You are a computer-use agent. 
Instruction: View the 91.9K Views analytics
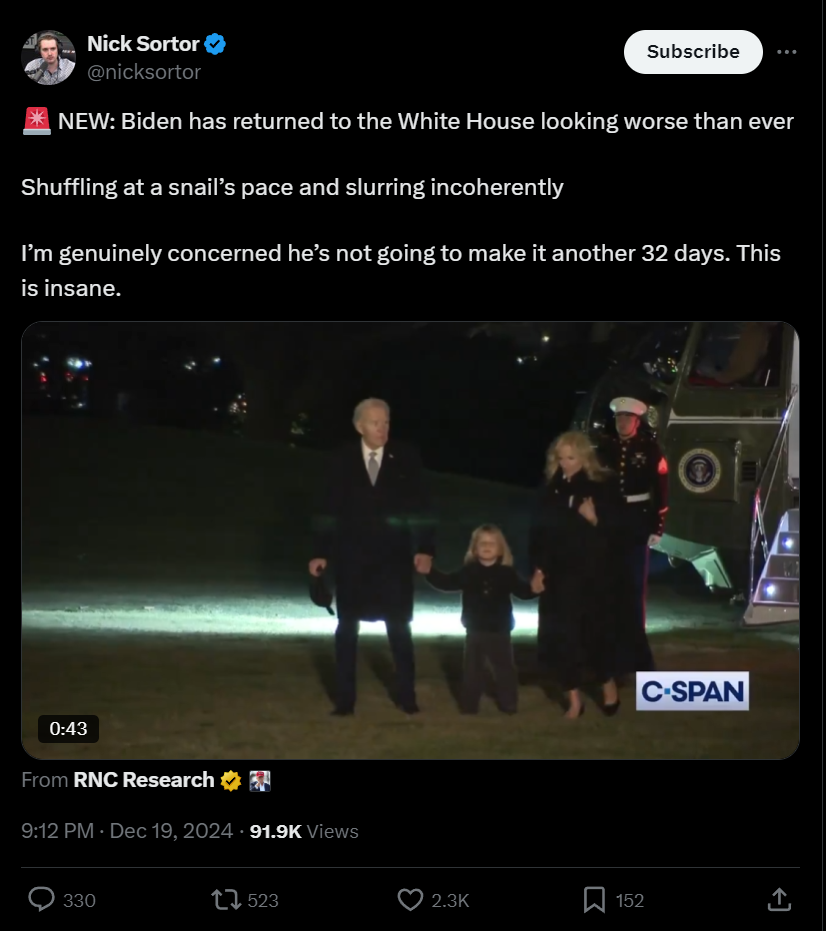(304, 831)
